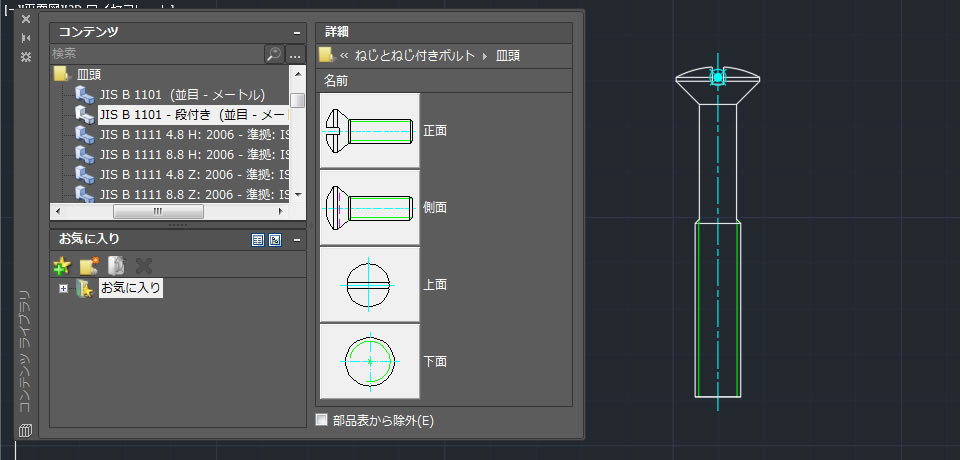Add to favorites with green star icon

point(62,266)
